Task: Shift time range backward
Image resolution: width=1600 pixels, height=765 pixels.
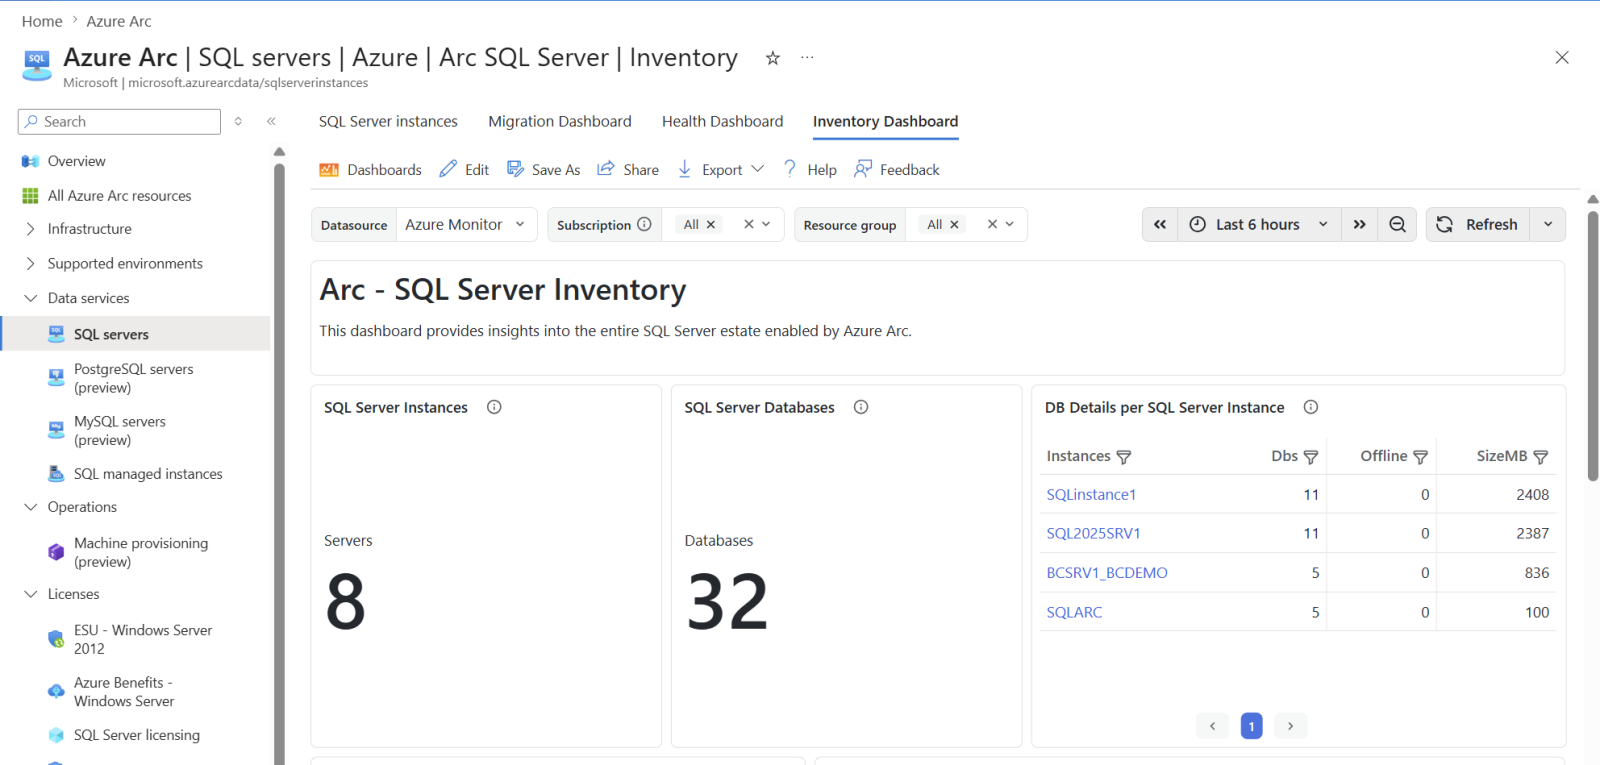Action: tap(1160, 225)
